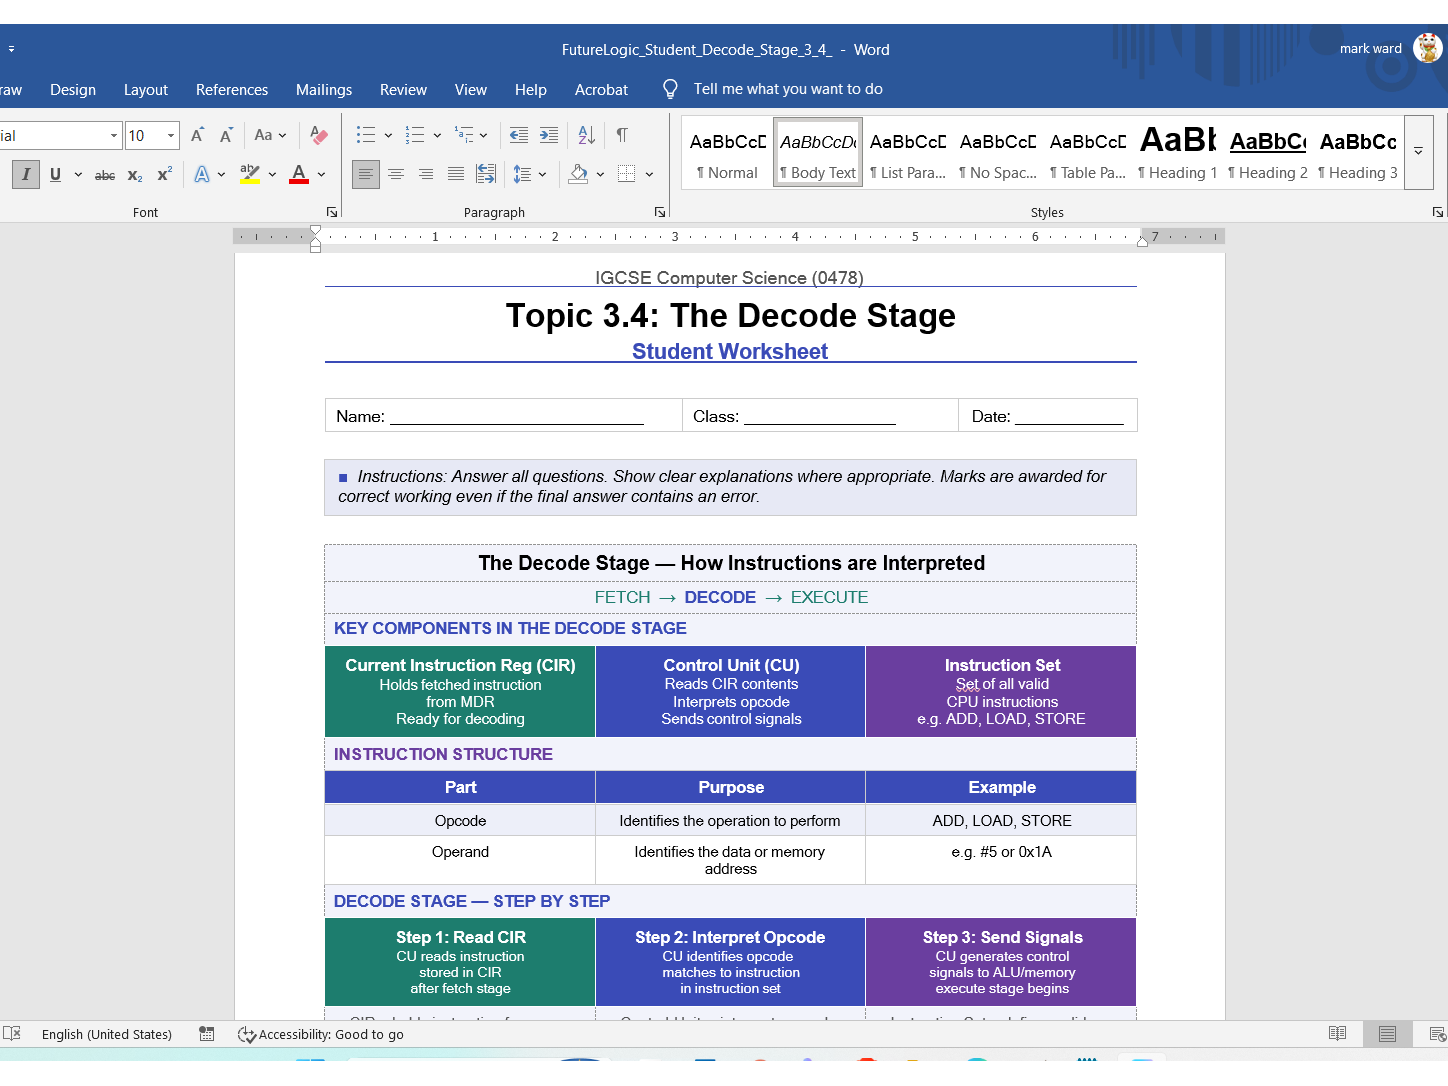Click Tell me what you want to do
Image resolution: width=1448 pixels, height=1086 pixels.
788,89
